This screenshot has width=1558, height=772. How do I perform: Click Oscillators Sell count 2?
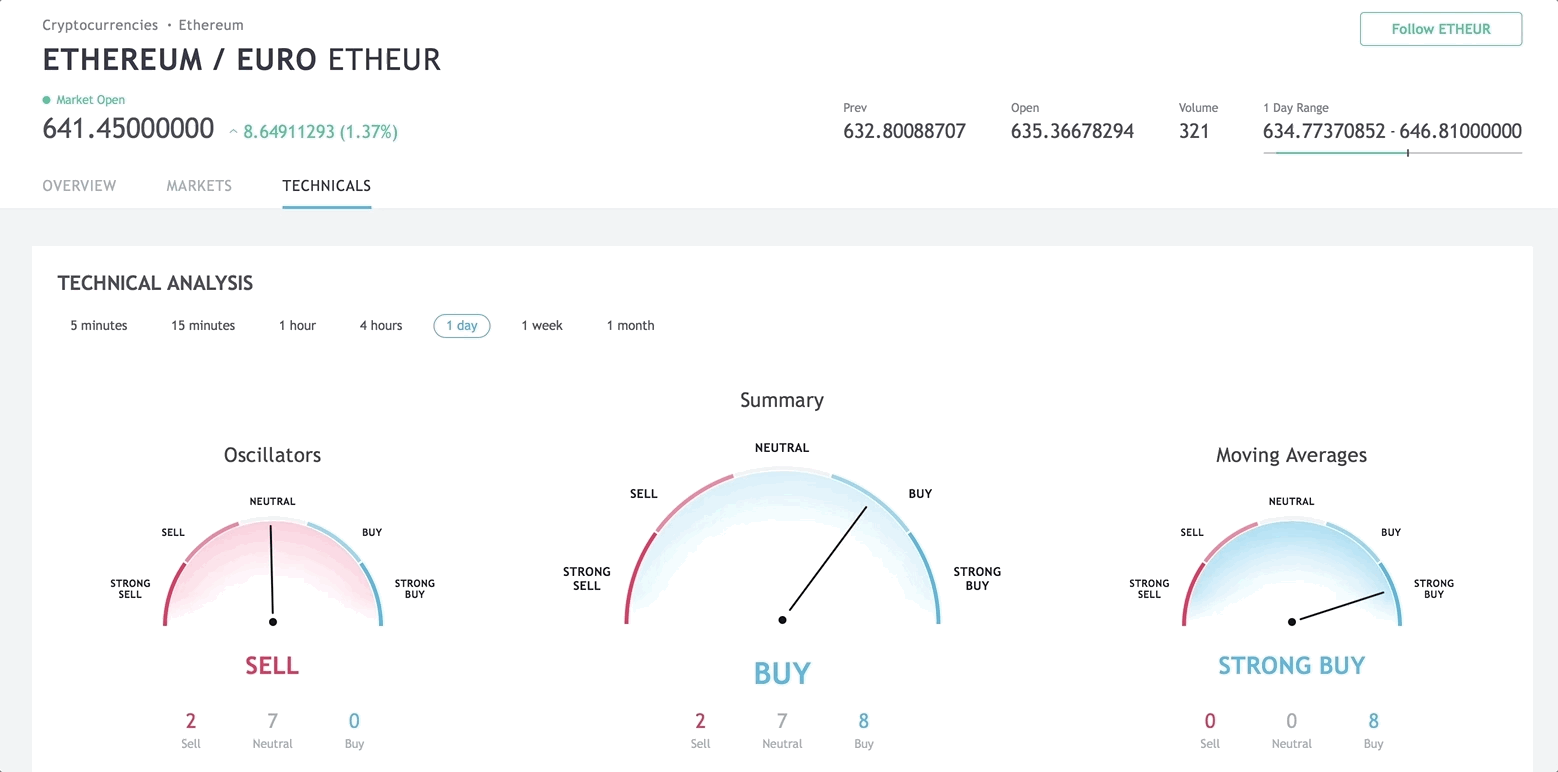coord(191,720)
